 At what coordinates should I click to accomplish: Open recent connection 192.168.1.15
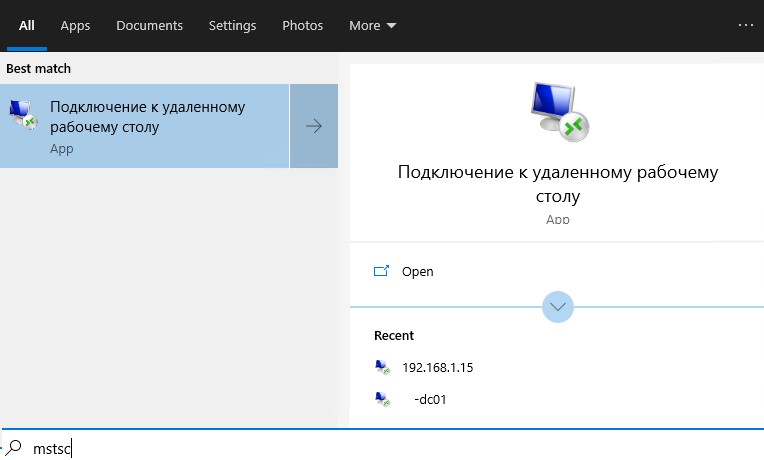coord(437,367)
